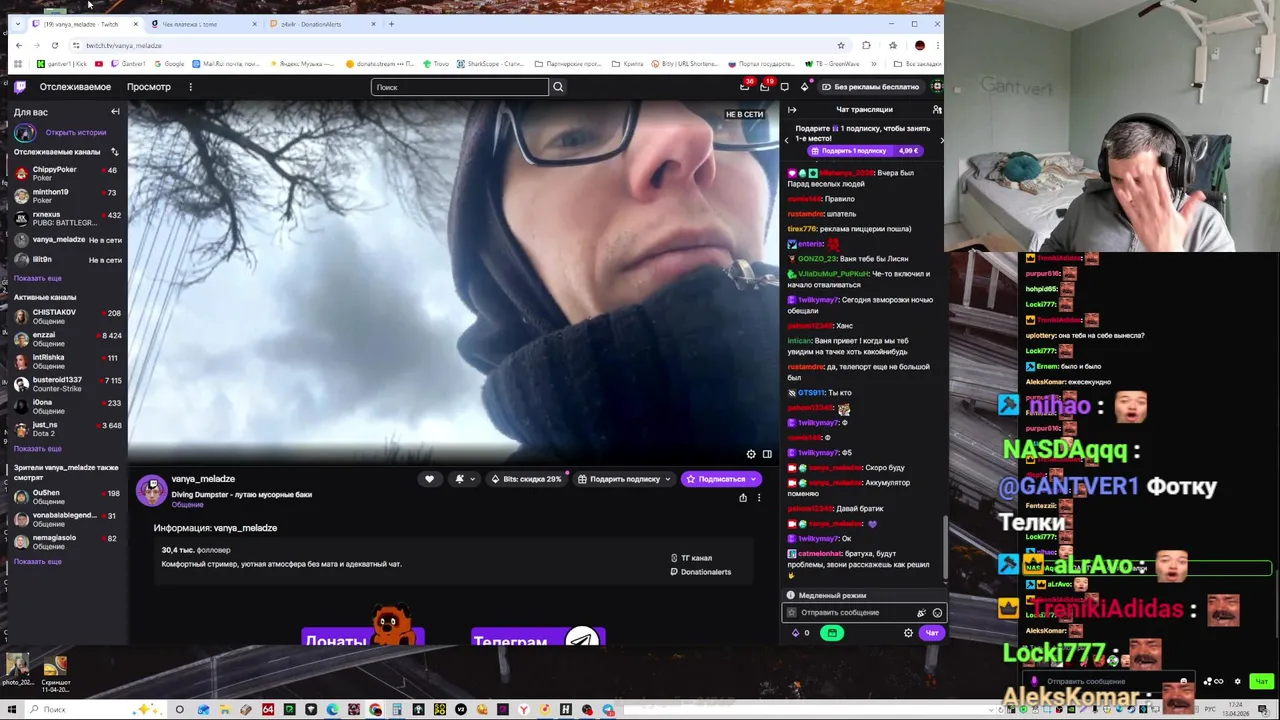Toggle the follow heart button for vanya_meladze
Viewport: 1280px width, 720px height.
tap(429, 479)
